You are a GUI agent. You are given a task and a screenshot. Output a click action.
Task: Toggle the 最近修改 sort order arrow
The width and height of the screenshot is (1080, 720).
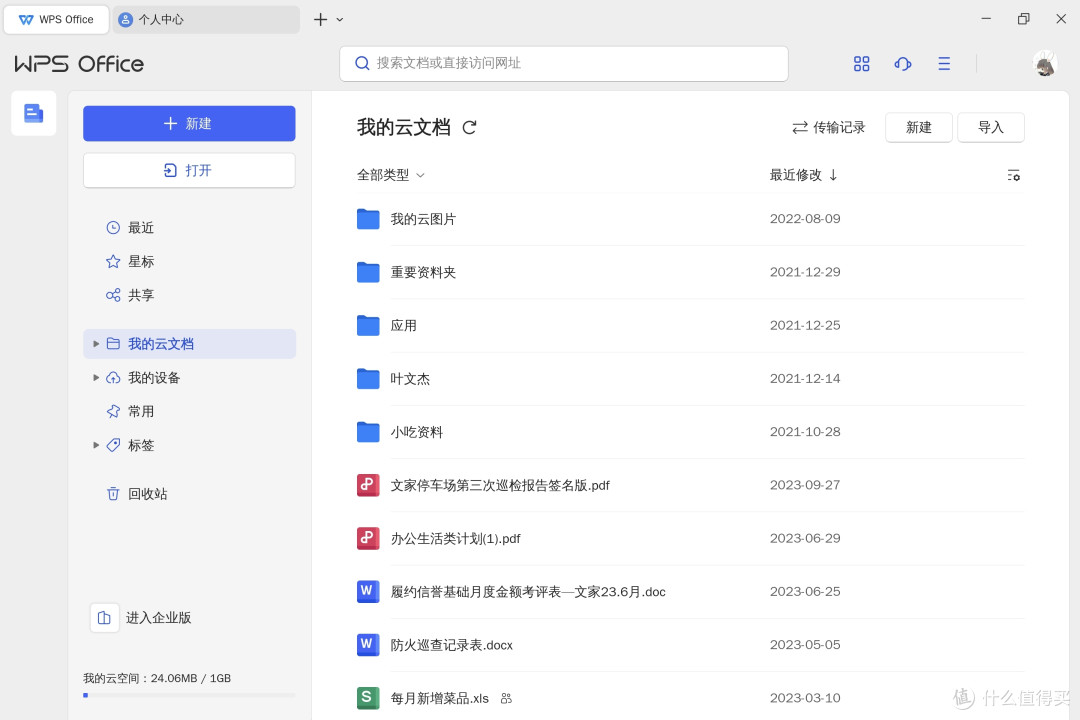[x=832, y=175]
